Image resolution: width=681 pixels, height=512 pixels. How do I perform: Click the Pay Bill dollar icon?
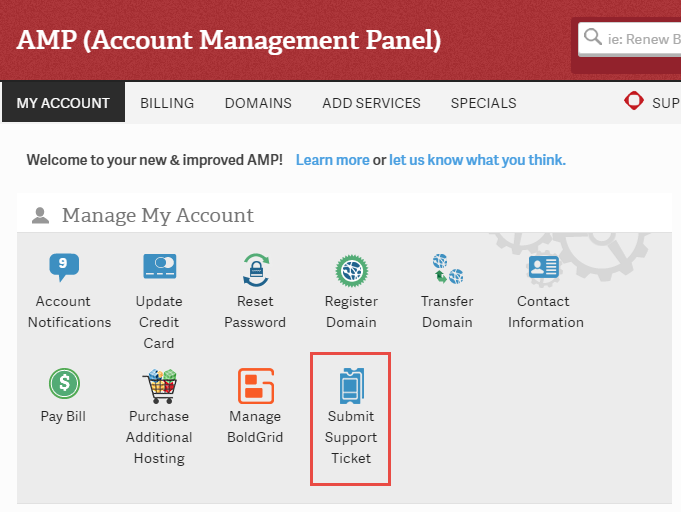tap(64, 383)
